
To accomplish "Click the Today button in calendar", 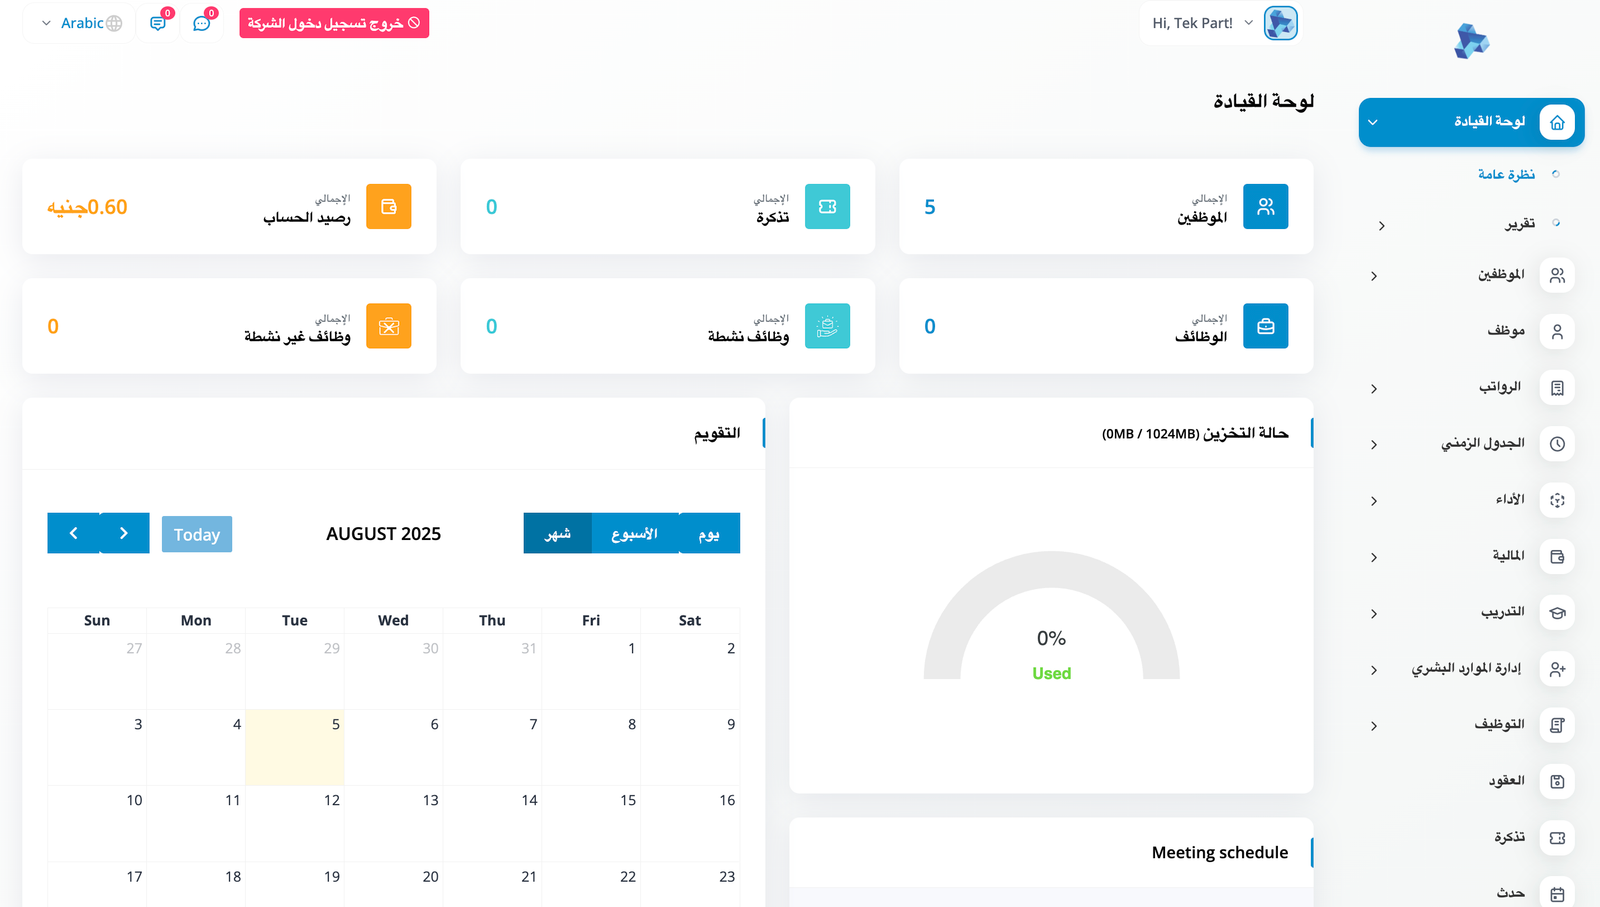I will (196, 533).
